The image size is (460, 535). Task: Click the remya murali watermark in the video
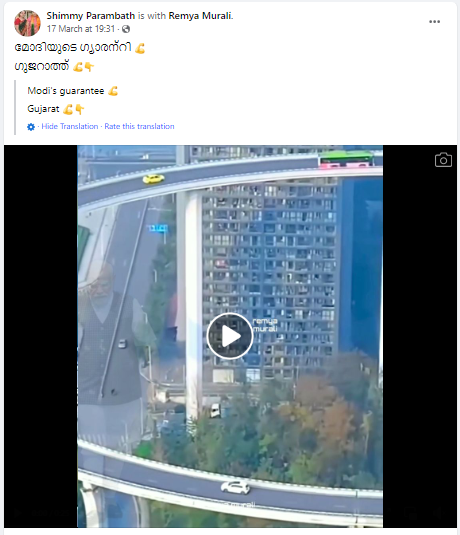(x=265, y=324)
